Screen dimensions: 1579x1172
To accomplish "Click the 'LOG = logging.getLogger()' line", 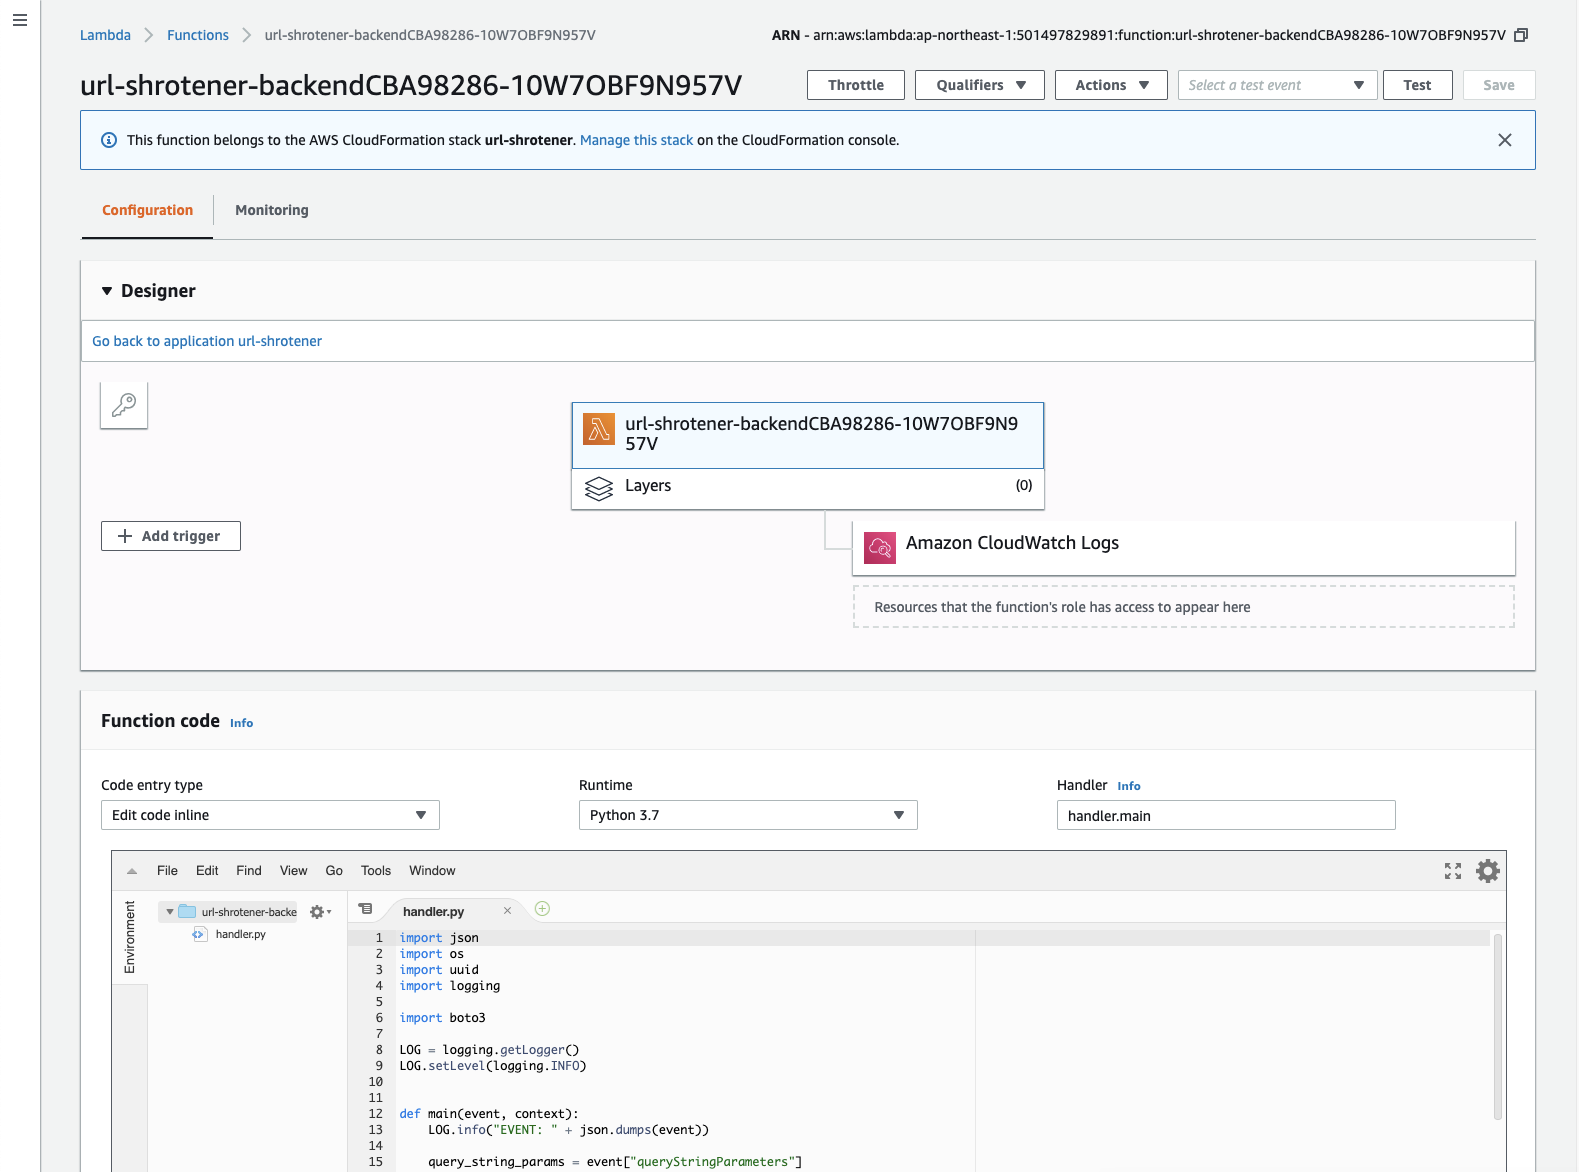I will (x=489, y=1050).
